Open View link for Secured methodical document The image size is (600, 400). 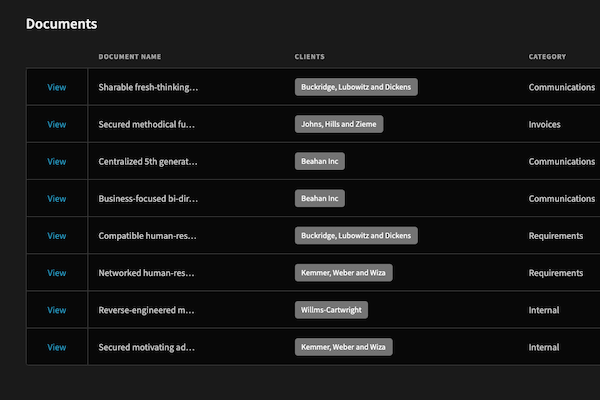pyautogui.click(x=57, y=124)
